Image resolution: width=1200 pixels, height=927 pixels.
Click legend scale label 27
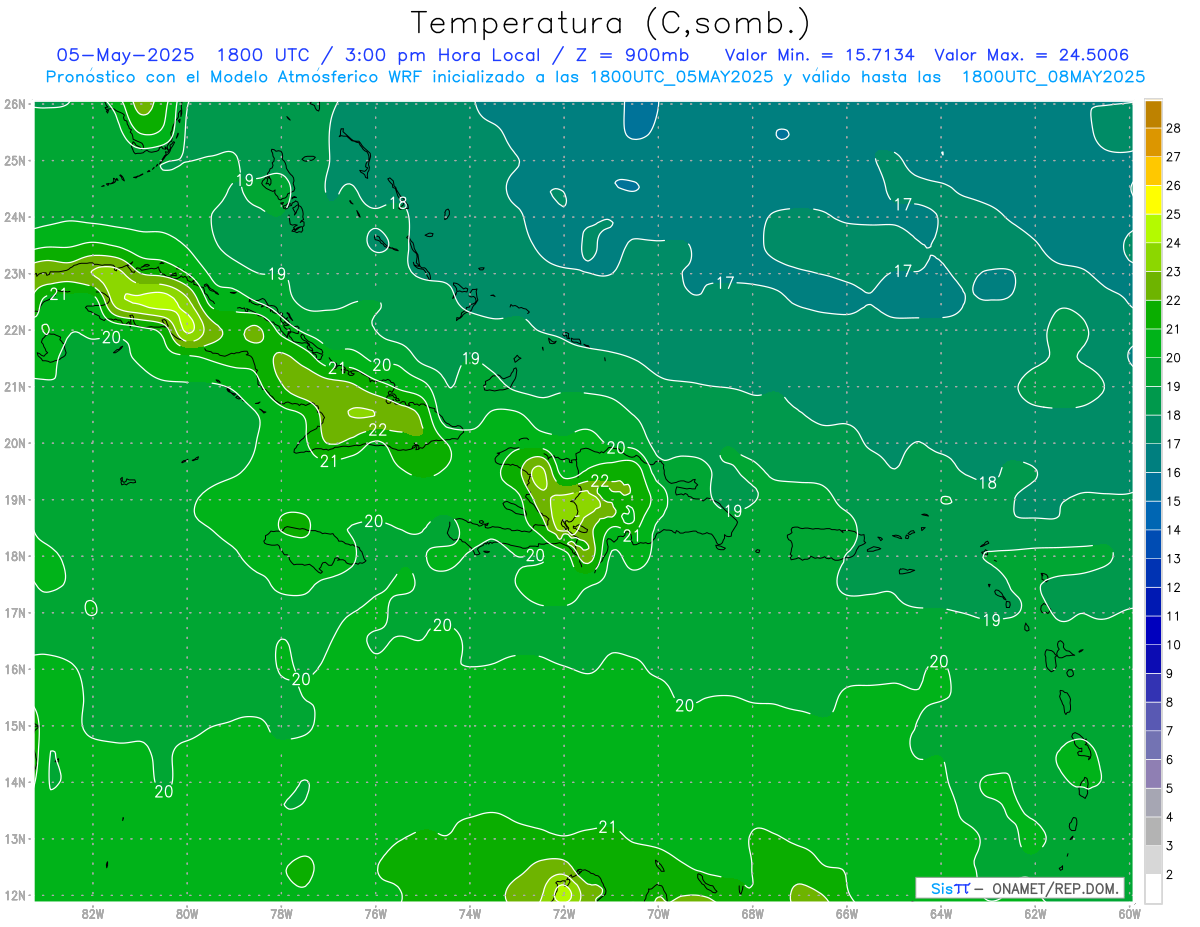tap(1173, 156)
